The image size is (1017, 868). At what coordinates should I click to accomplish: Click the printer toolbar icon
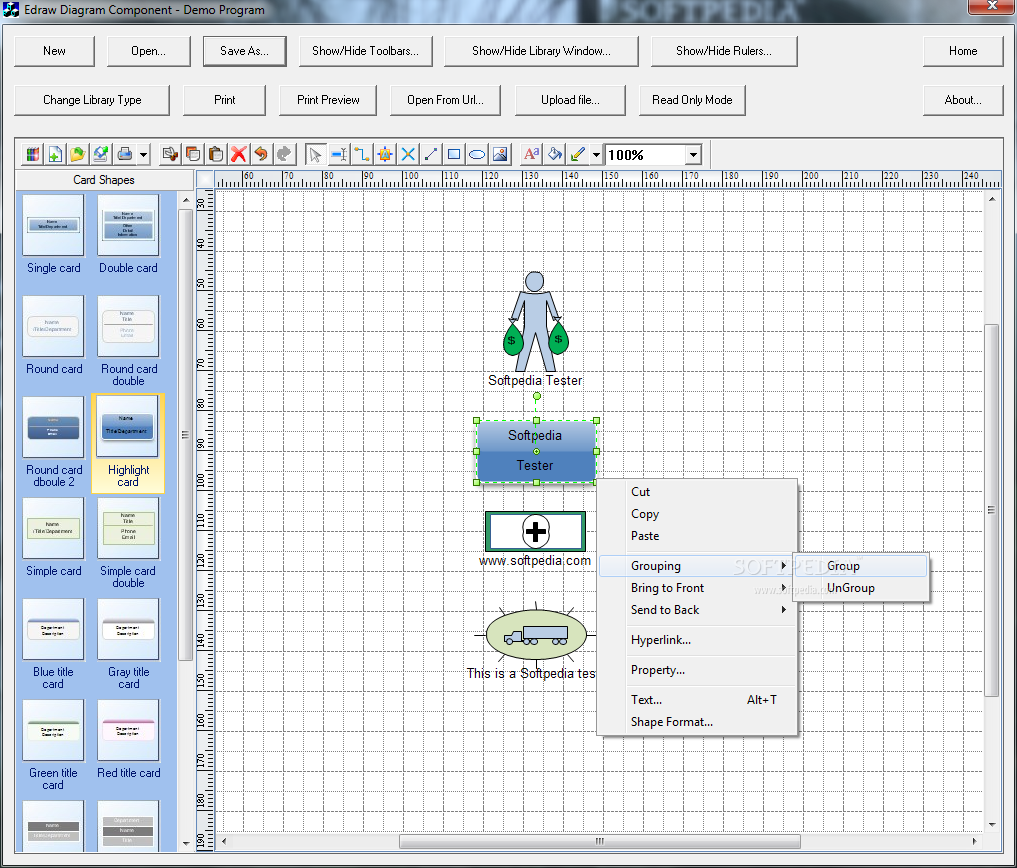(x=125, y=154)
